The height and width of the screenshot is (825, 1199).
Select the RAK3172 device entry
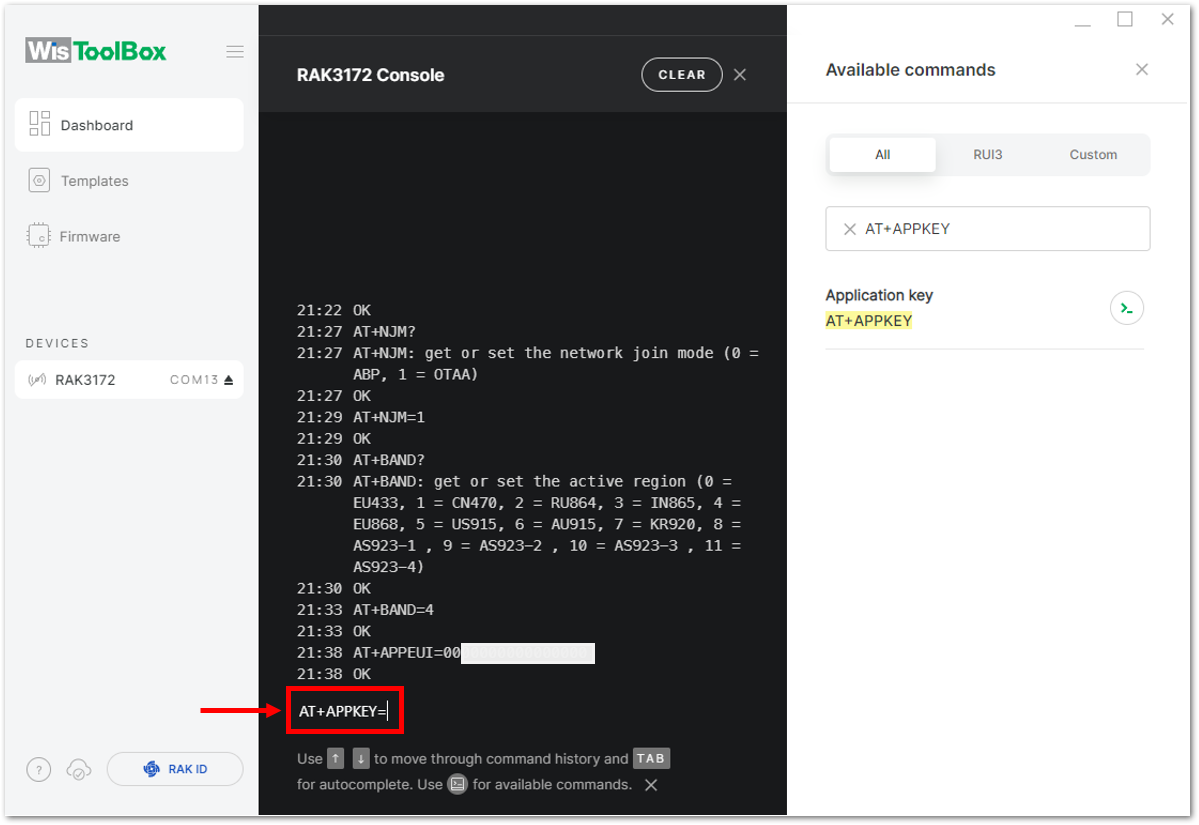pos(129,380)
